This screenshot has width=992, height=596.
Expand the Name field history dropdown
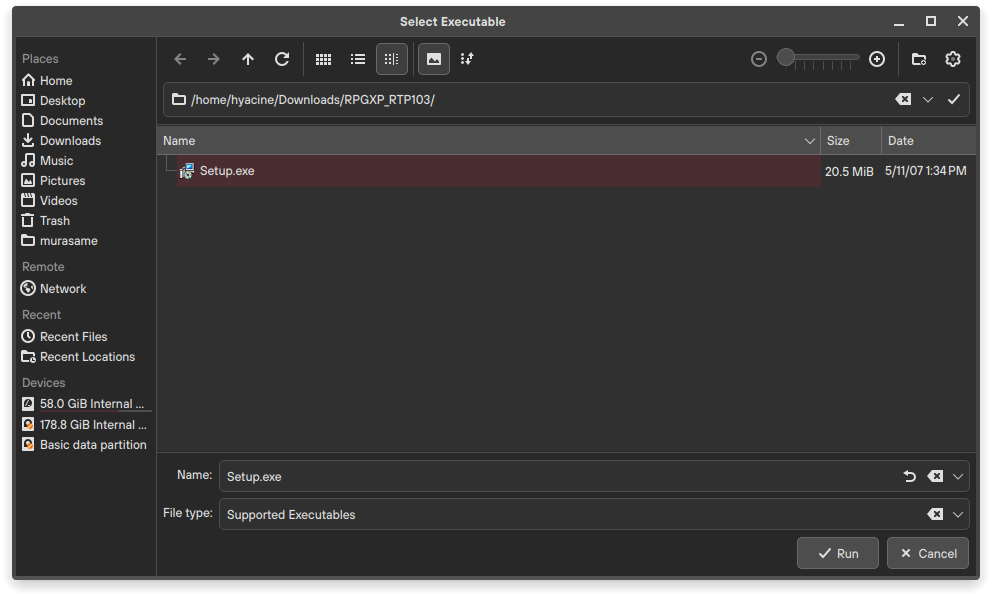[958, 477]
